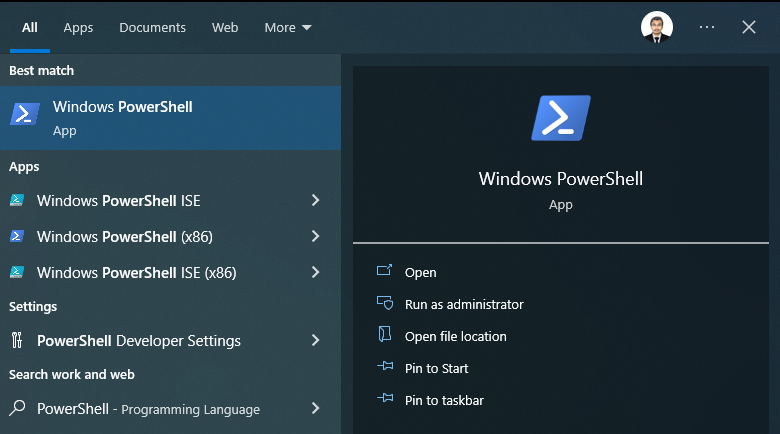The height and width of the screenshot is (434, 780).
Task: Click the Windows PowerShell (x86) icon
Action: coord(17,236)
